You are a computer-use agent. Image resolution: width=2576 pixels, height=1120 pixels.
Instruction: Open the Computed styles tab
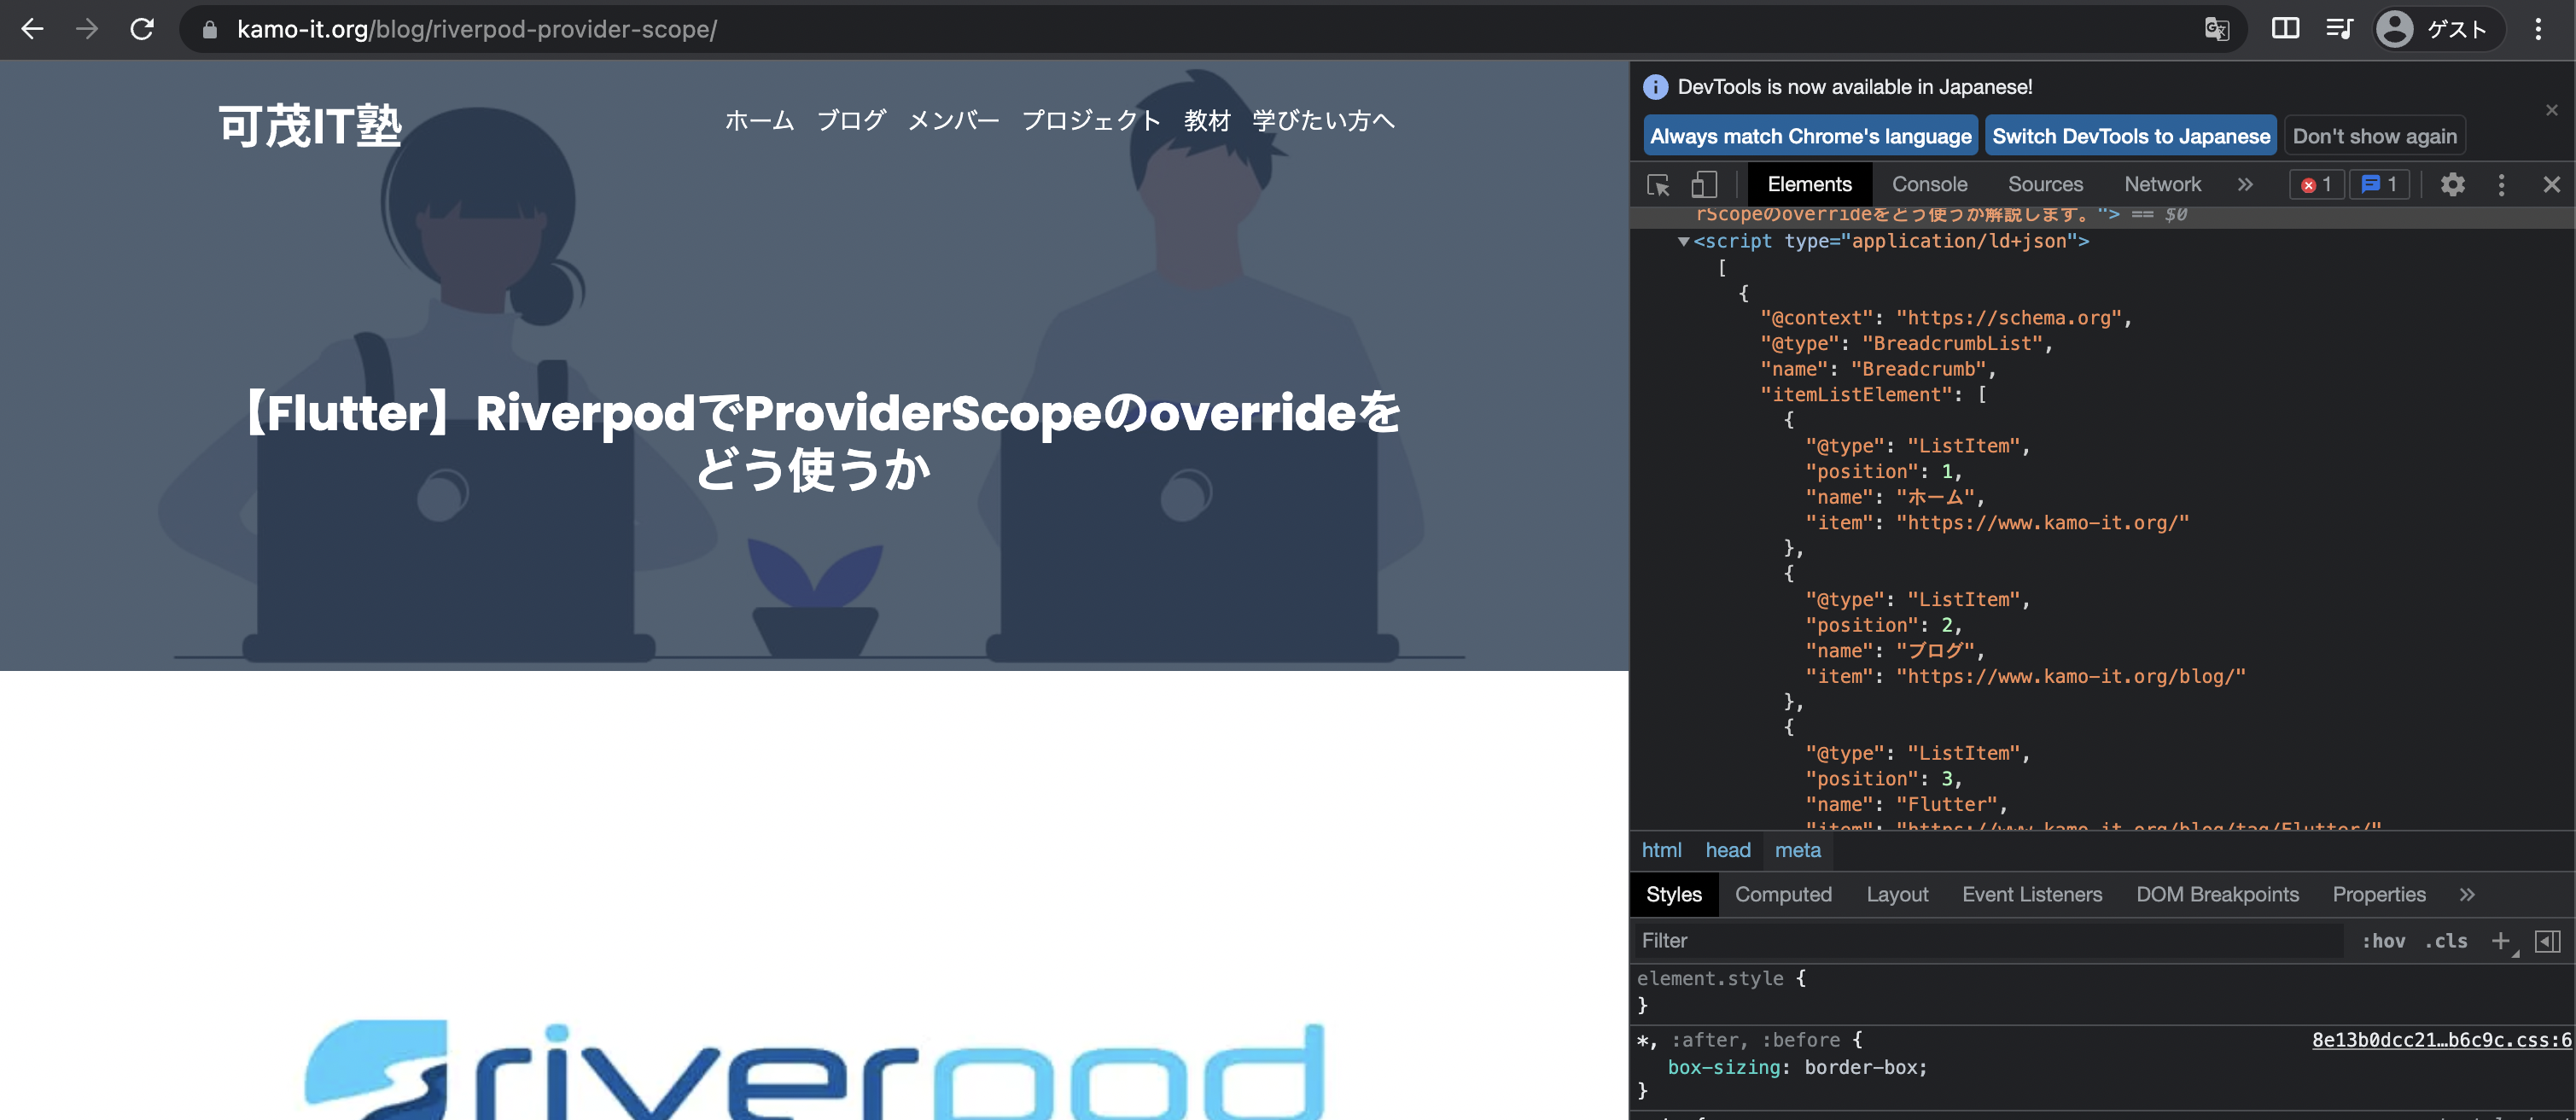(1784, 894)
